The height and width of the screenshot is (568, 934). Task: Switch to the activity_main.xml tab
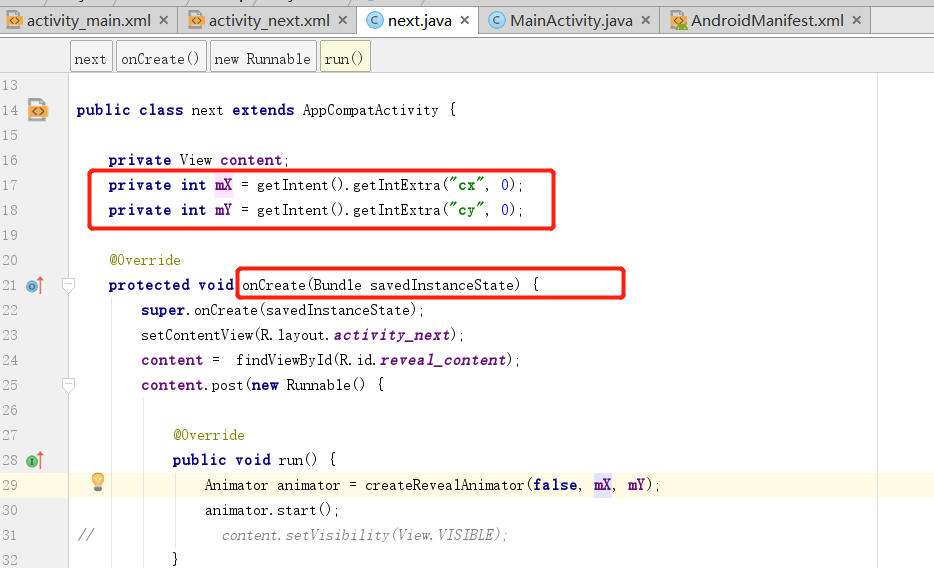coord(89,21)
